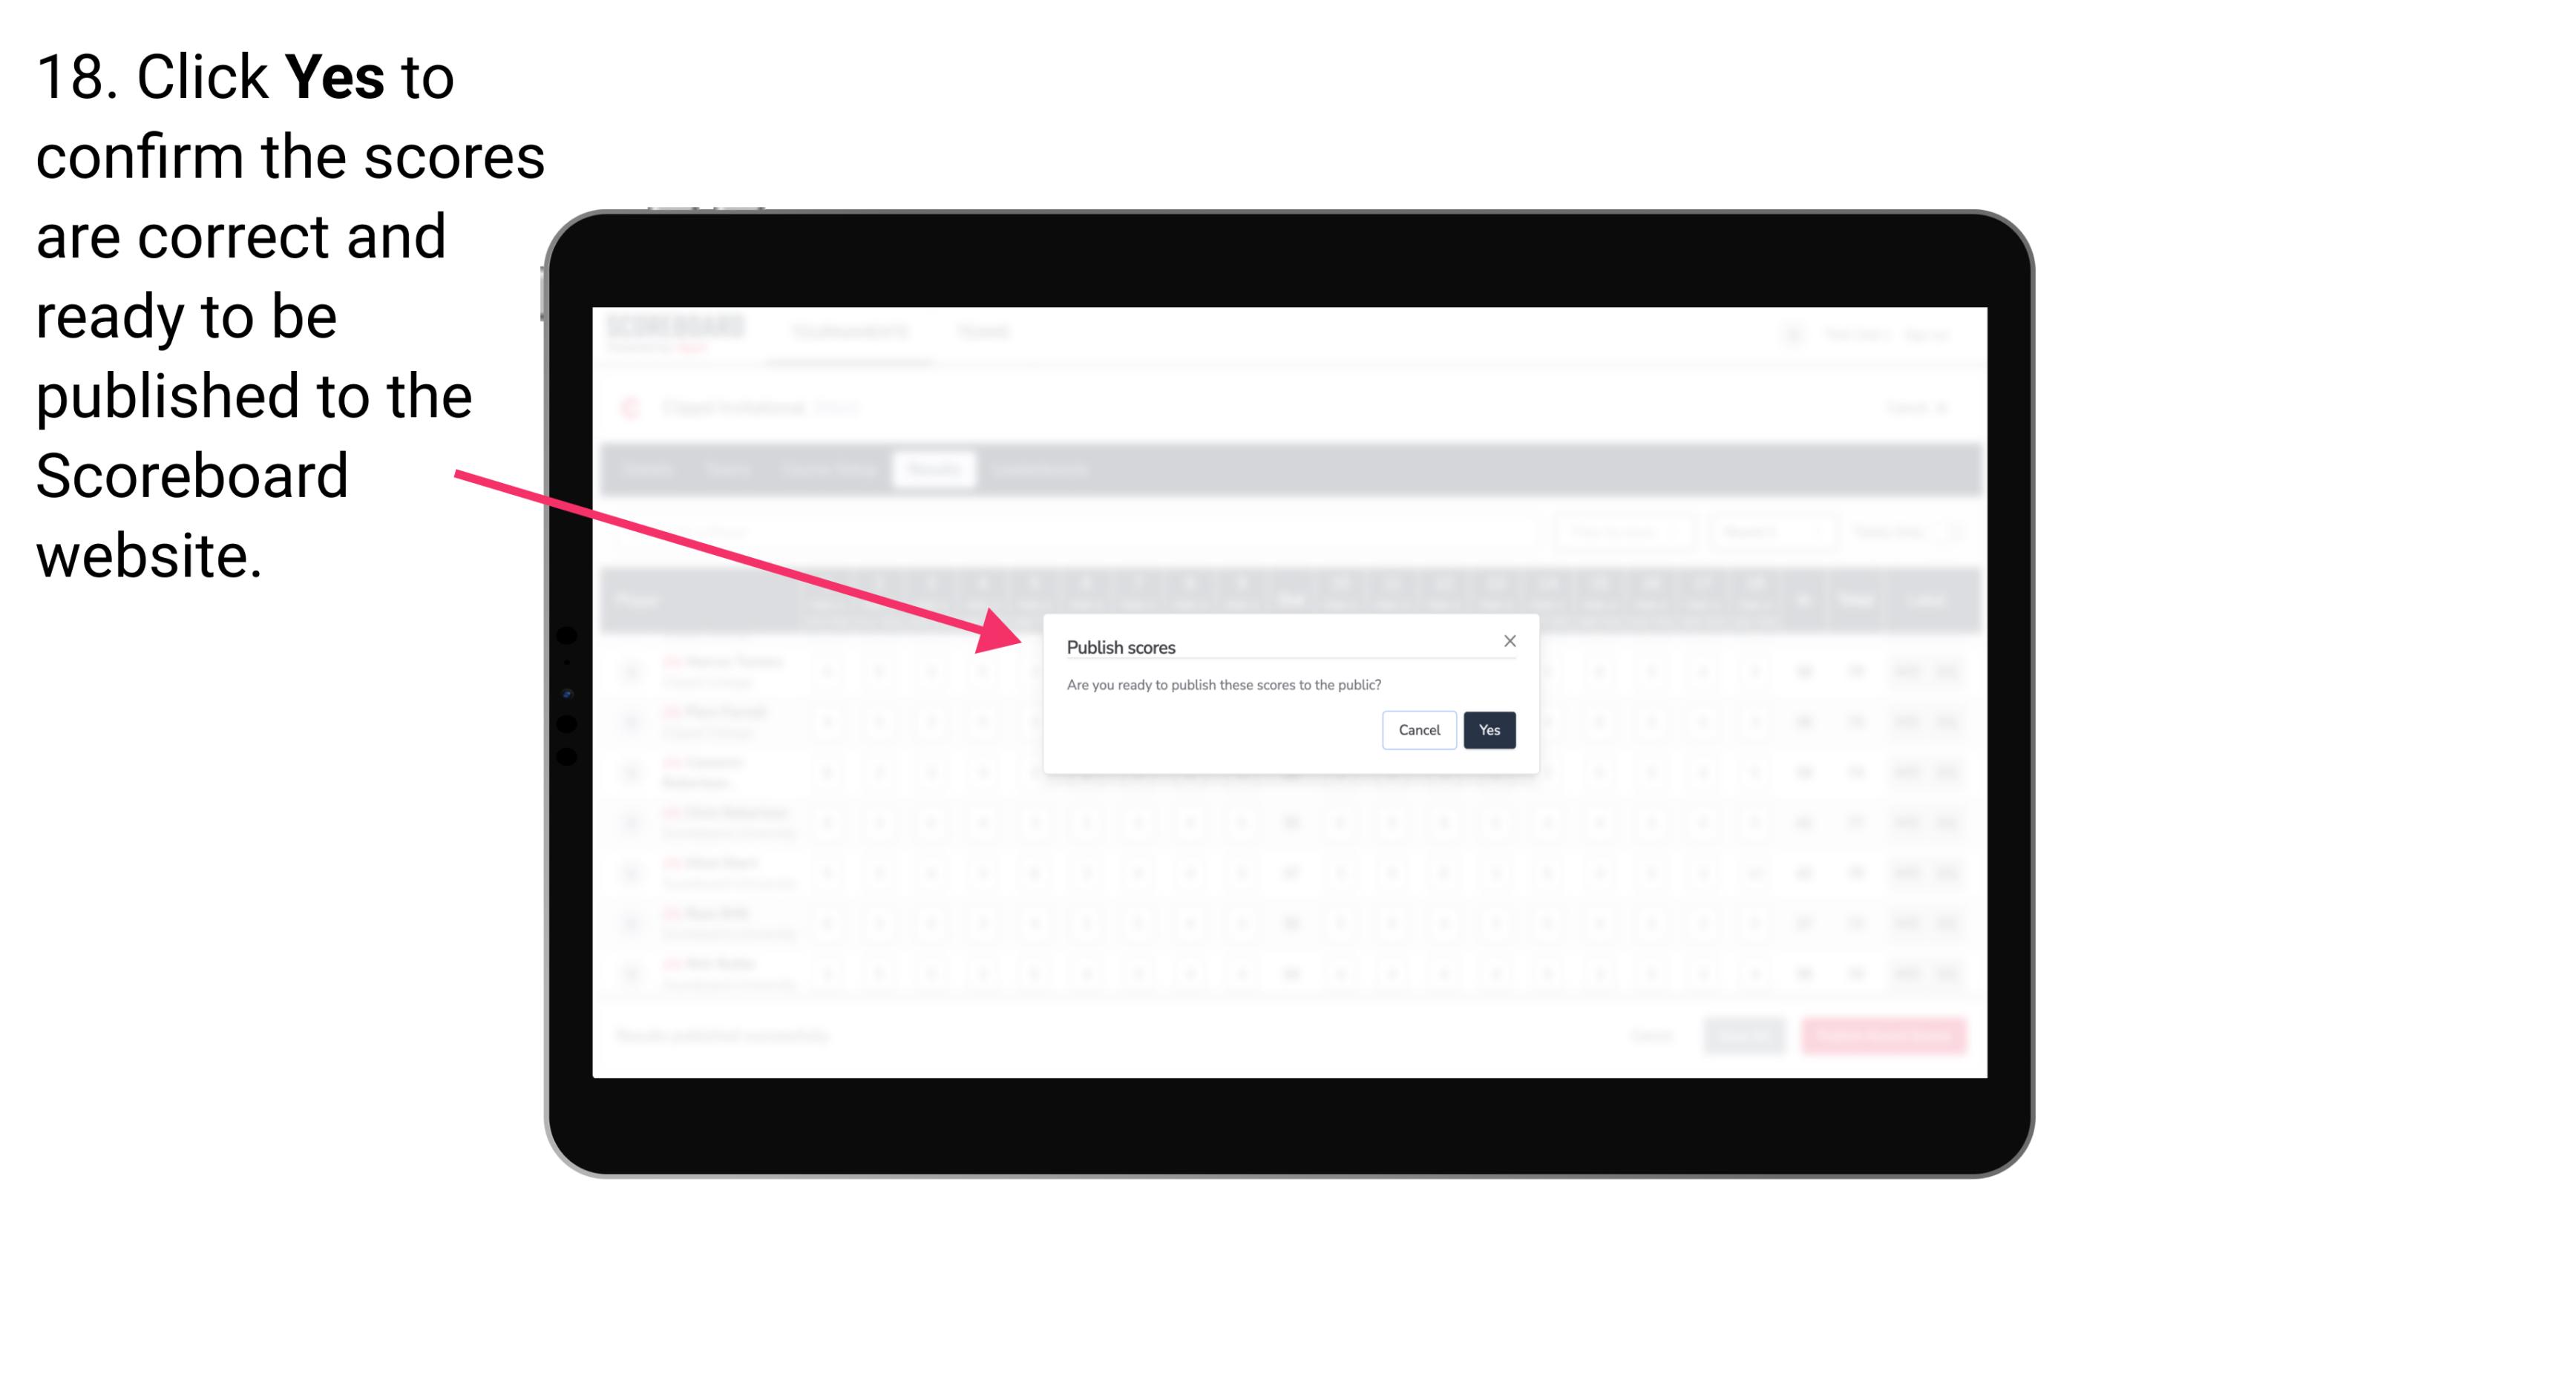Close the Publish scores dialog
The image size is (2576, 1386).
(1509, 642)
